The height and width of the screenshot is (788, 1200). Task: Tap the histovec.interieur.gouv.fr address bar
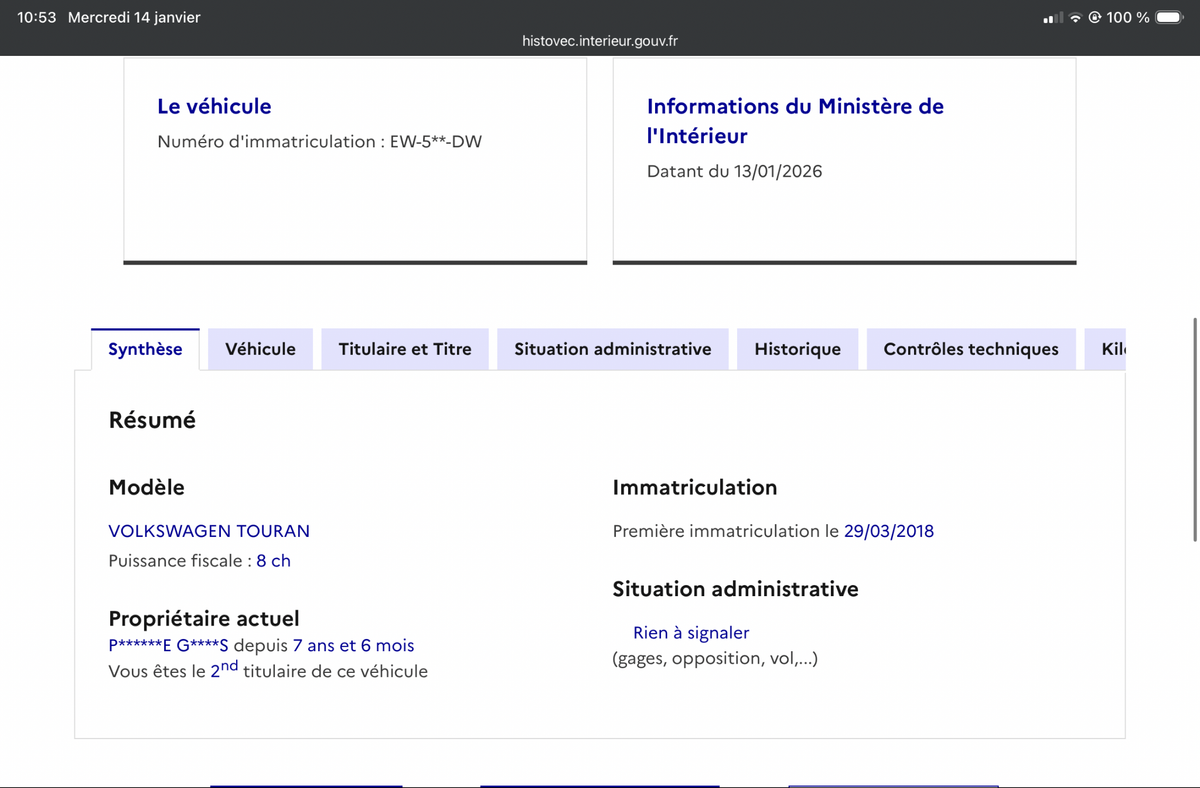(x=600, y=41)
